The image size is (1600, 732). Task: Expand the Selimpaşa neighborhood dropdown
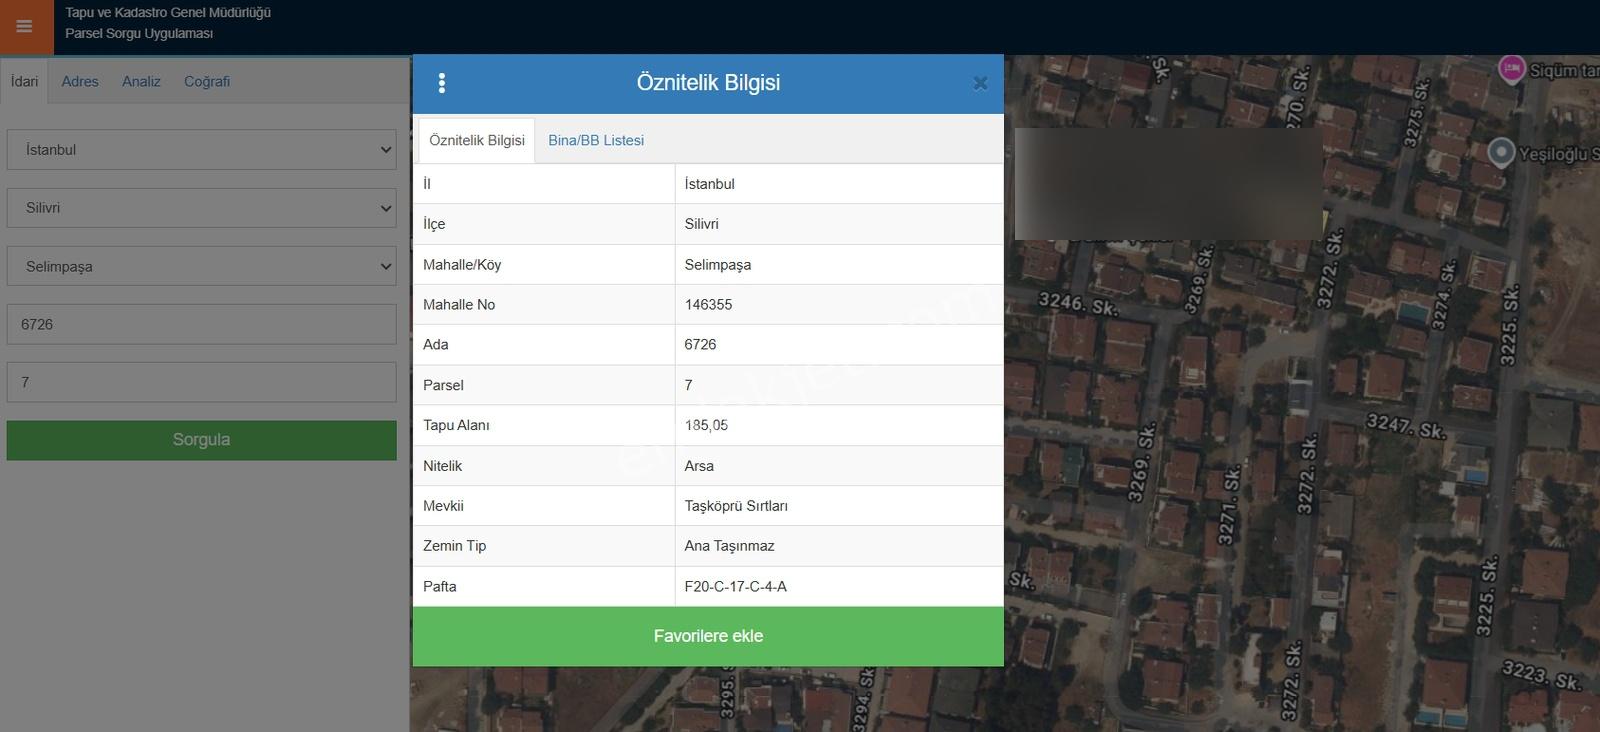coord(202,267)
